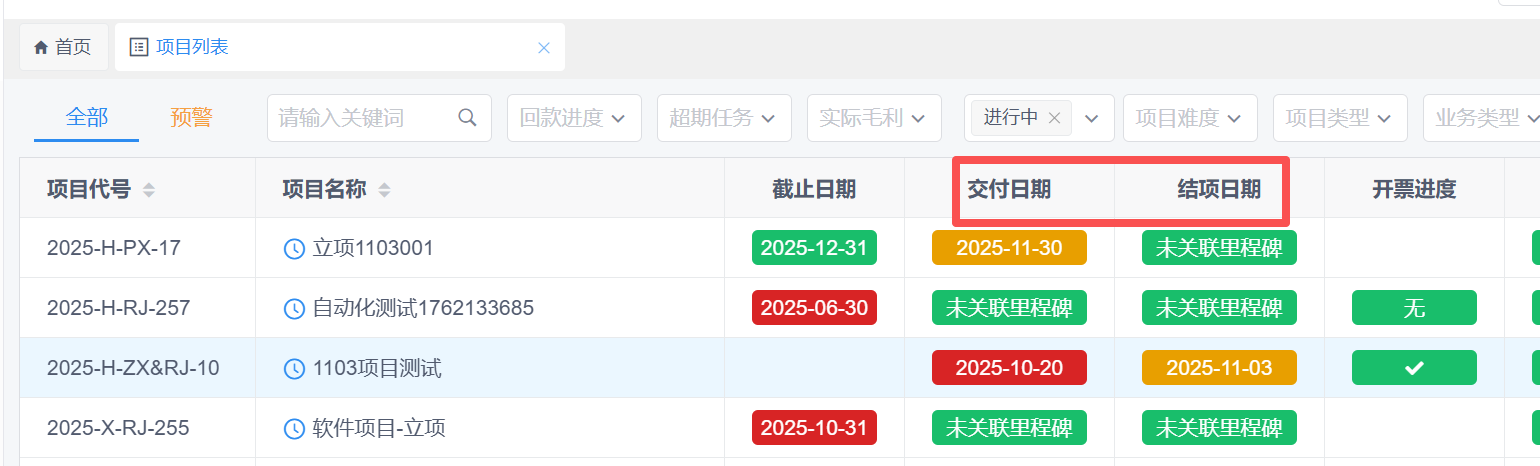Click the red 2025-06-30 deadline badge
Viewport: 1540px width, 466px height.
[814, 308]
